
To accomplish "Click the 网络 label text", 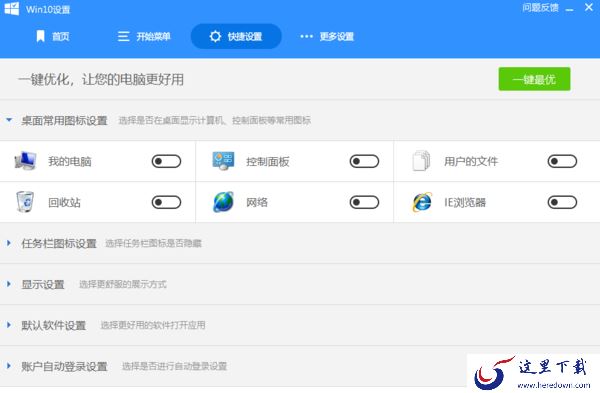I will (257, 202).
